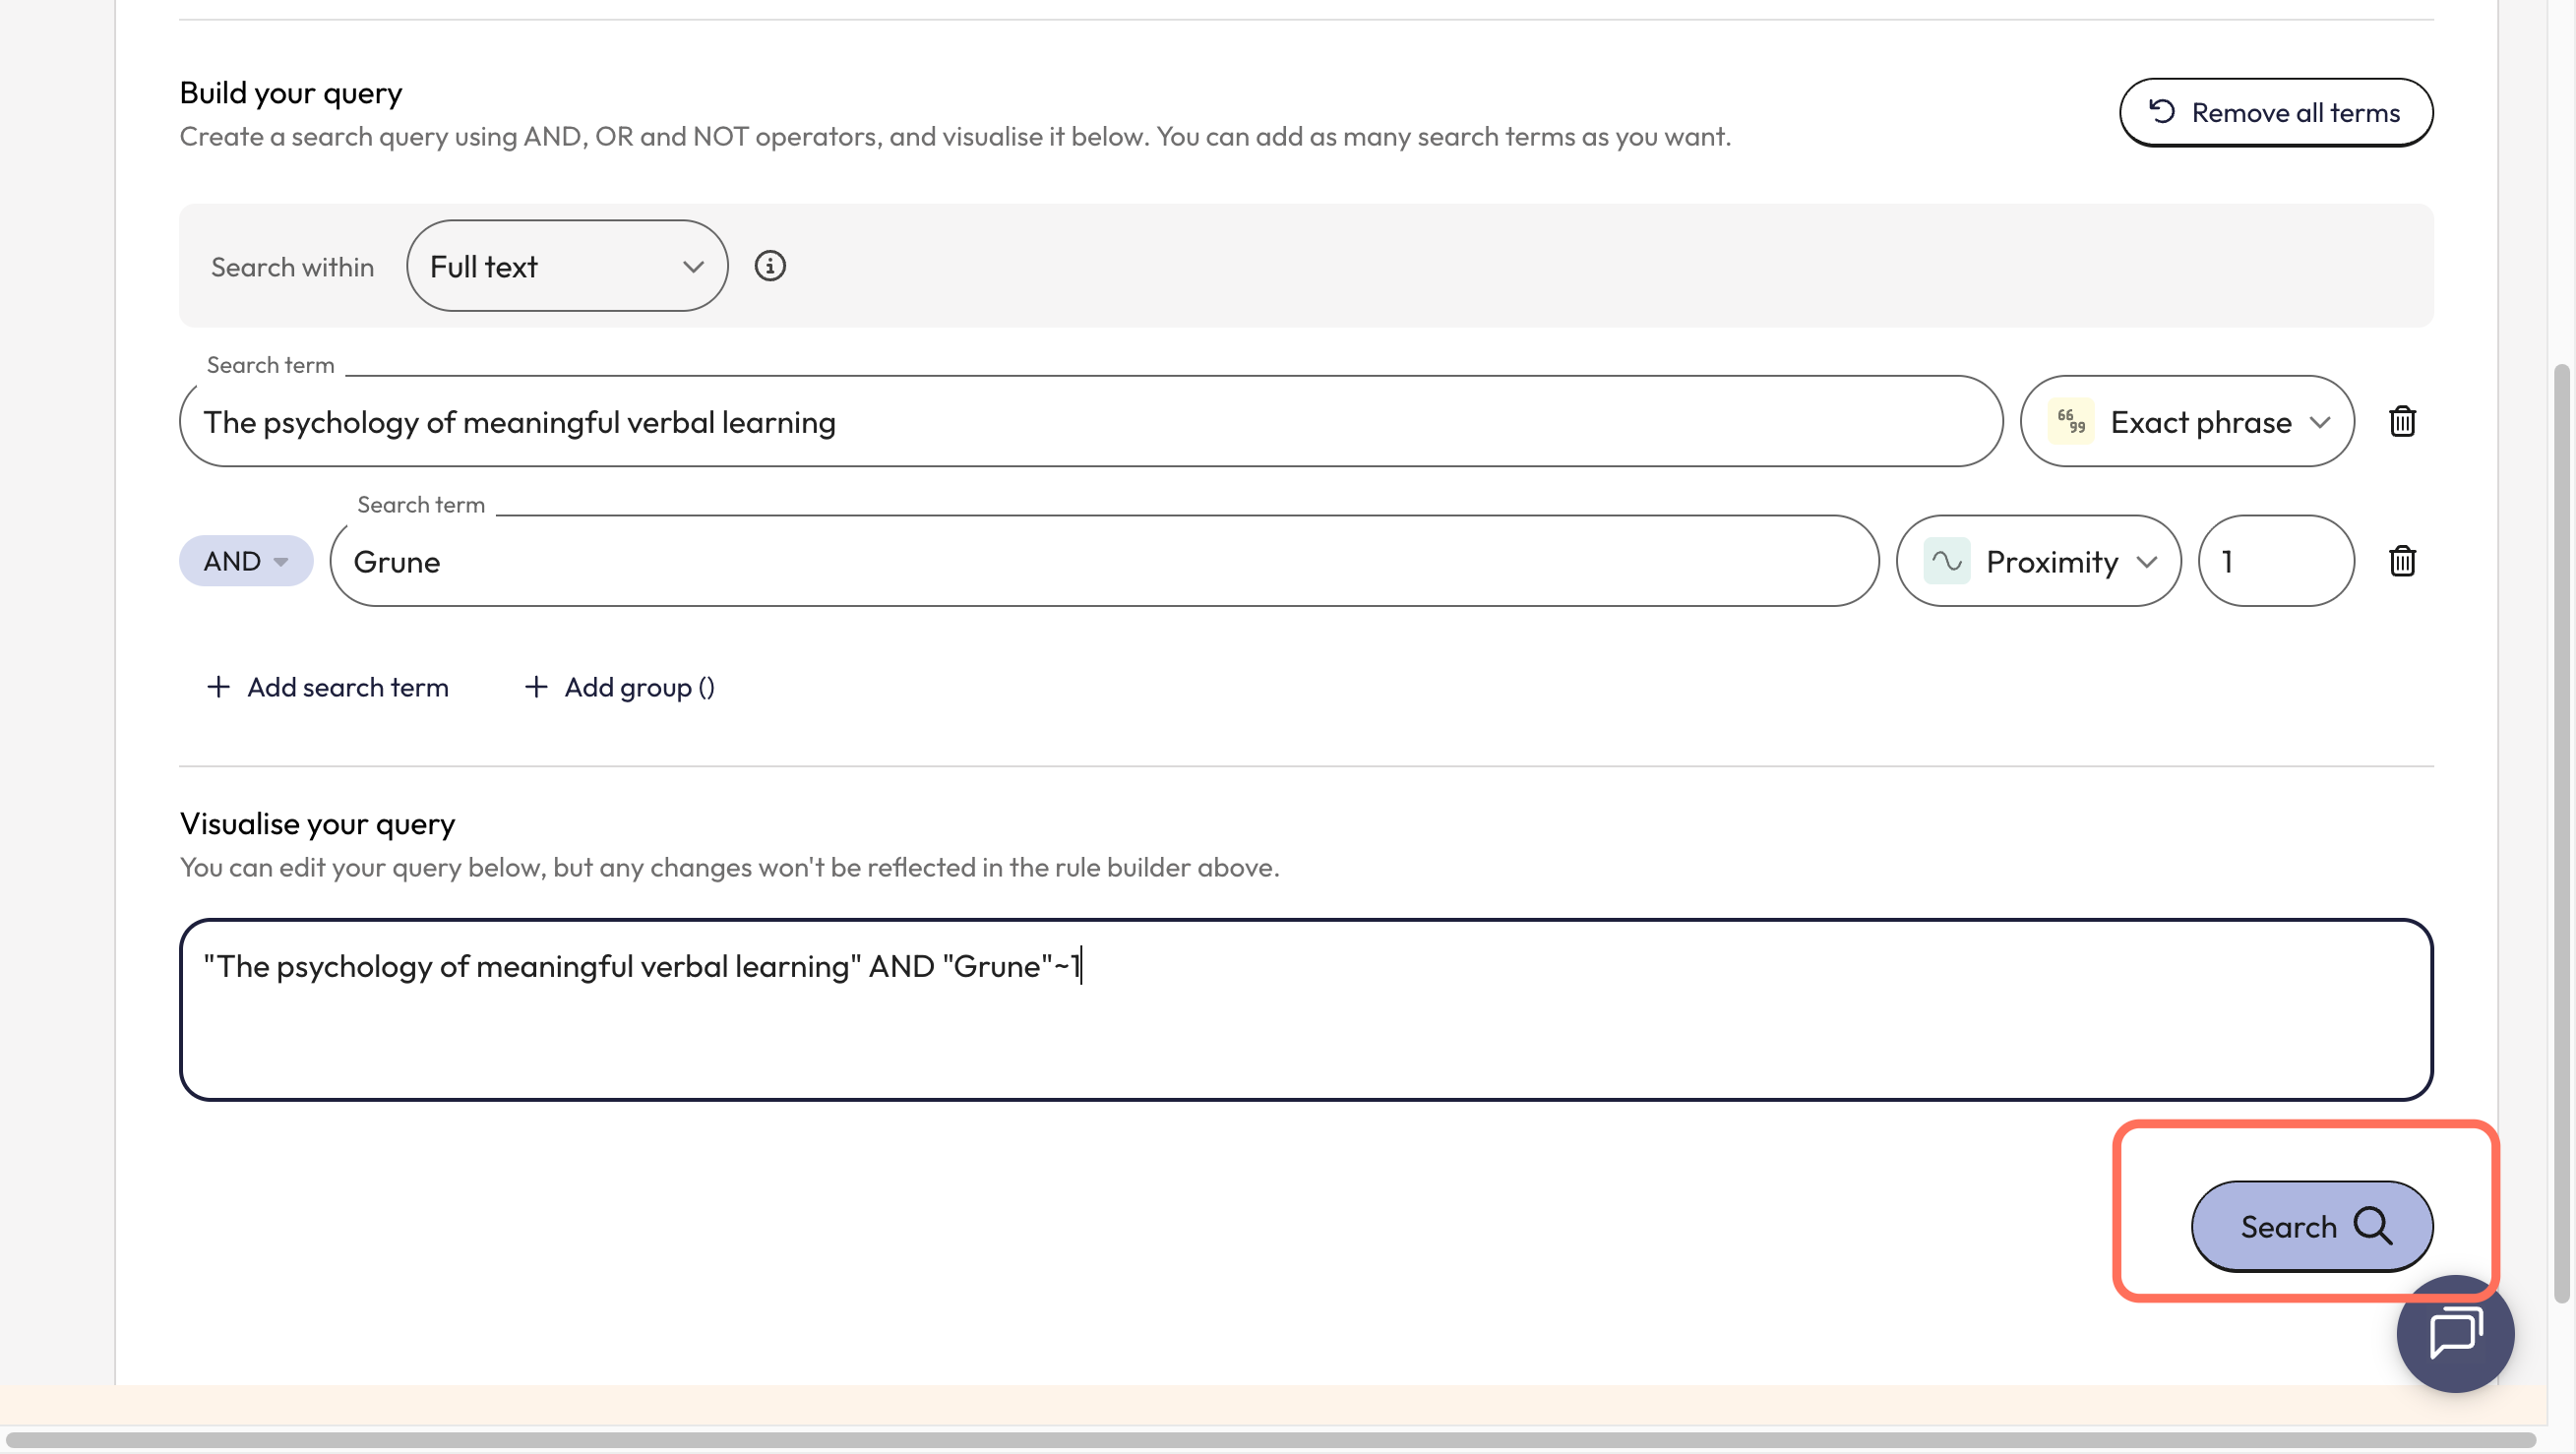This screenshot has width=2576, height=1454.
Task: Run the query with the Search button
Action: pyautogui.click(x=2311, y=1226)
